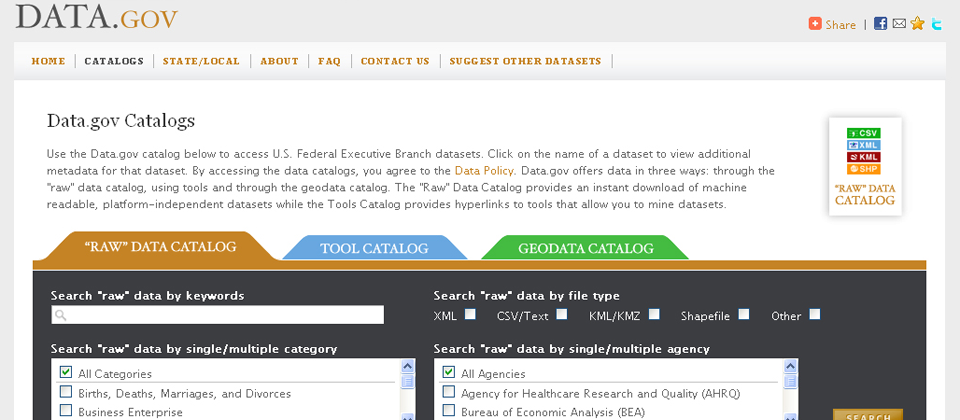Check Agency for Healthcare Research and Quality
Image resolution: width=960 pixels, height=420 pixels.
point(449,391)
